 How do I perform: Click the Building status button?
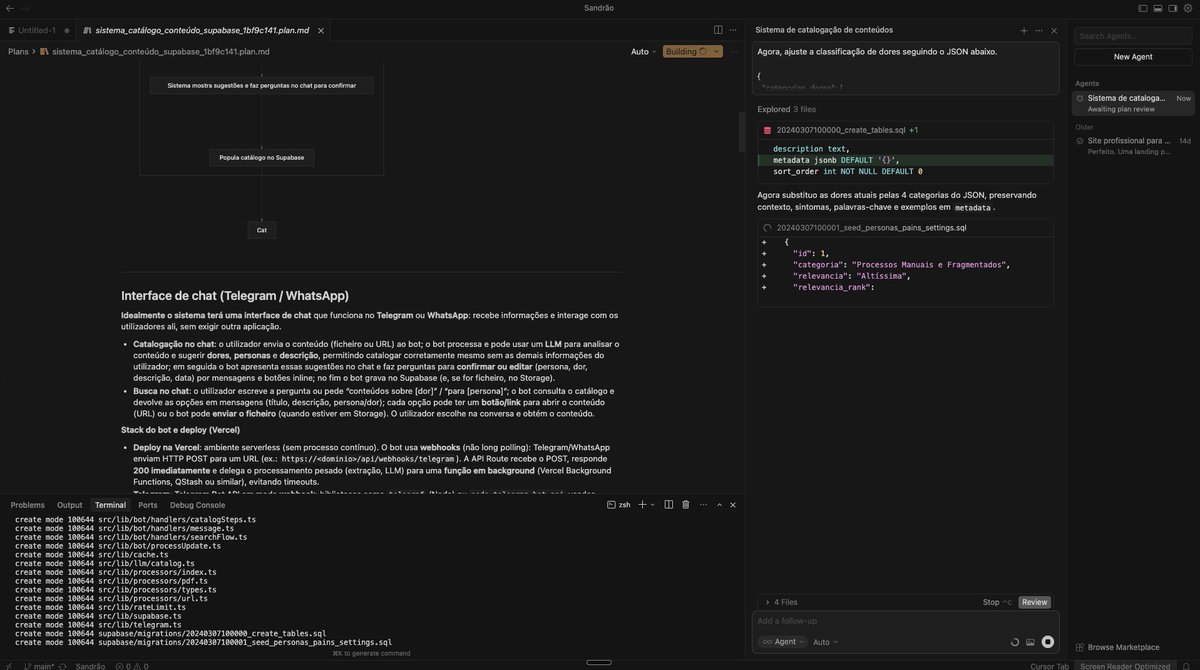coord(686,51)
